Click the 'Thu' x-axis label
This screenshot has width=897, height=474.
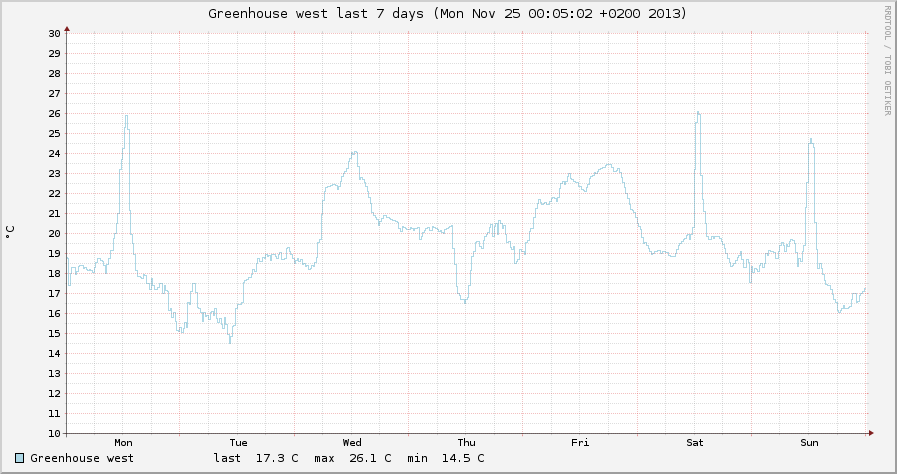point(466,443)
